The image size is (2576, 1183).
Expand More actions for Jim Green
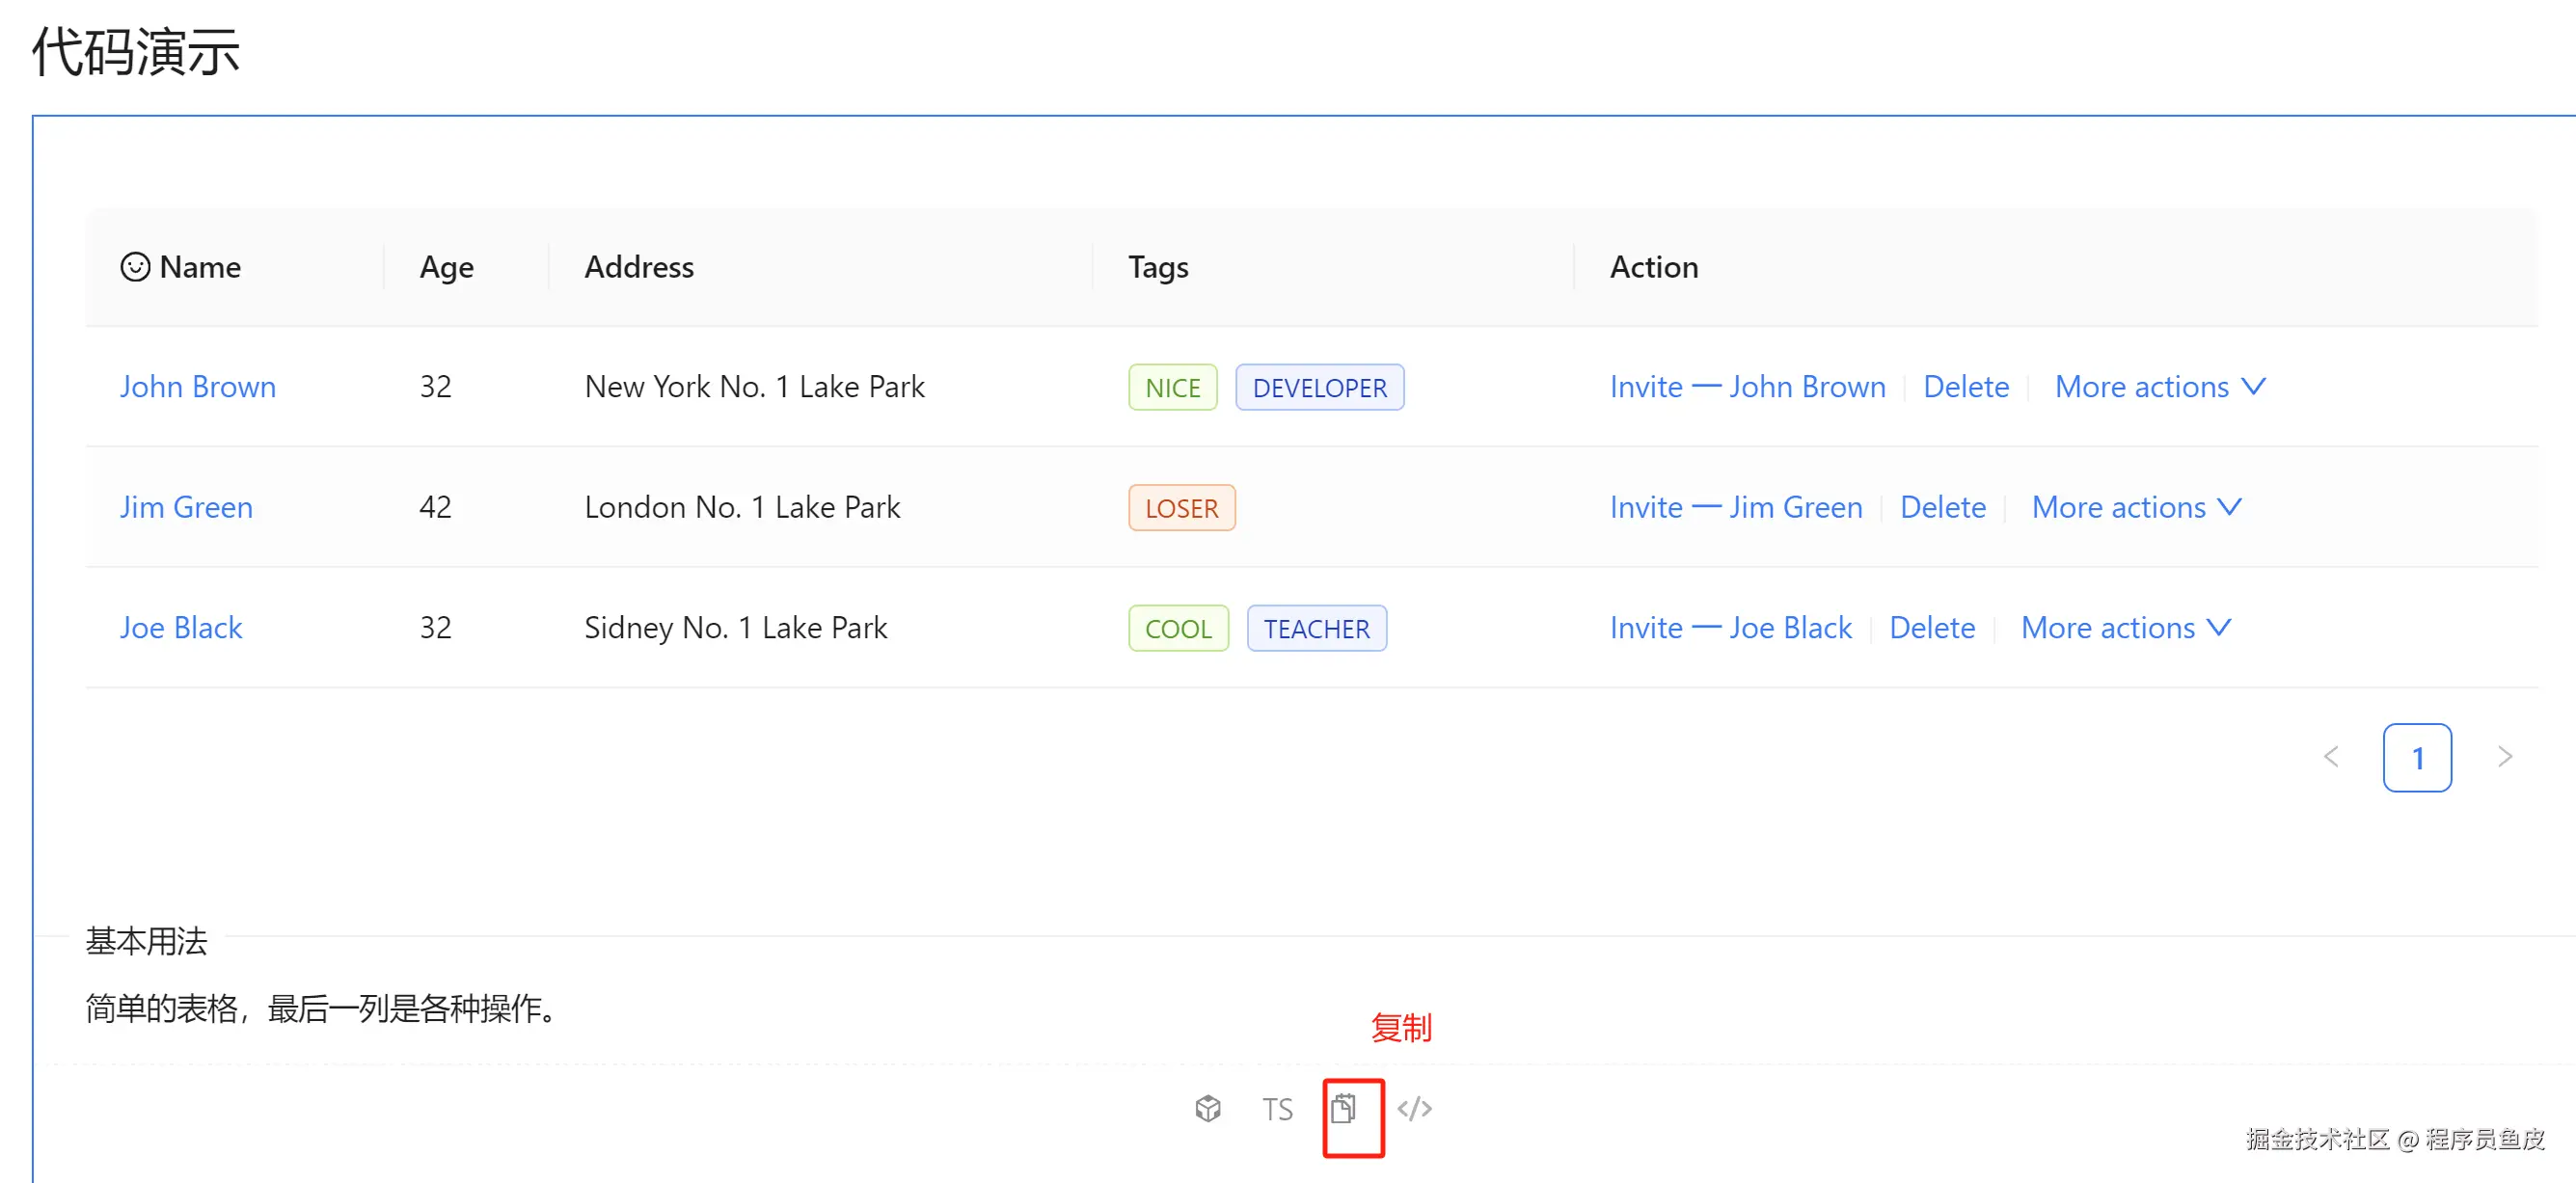click(2136, 507)
